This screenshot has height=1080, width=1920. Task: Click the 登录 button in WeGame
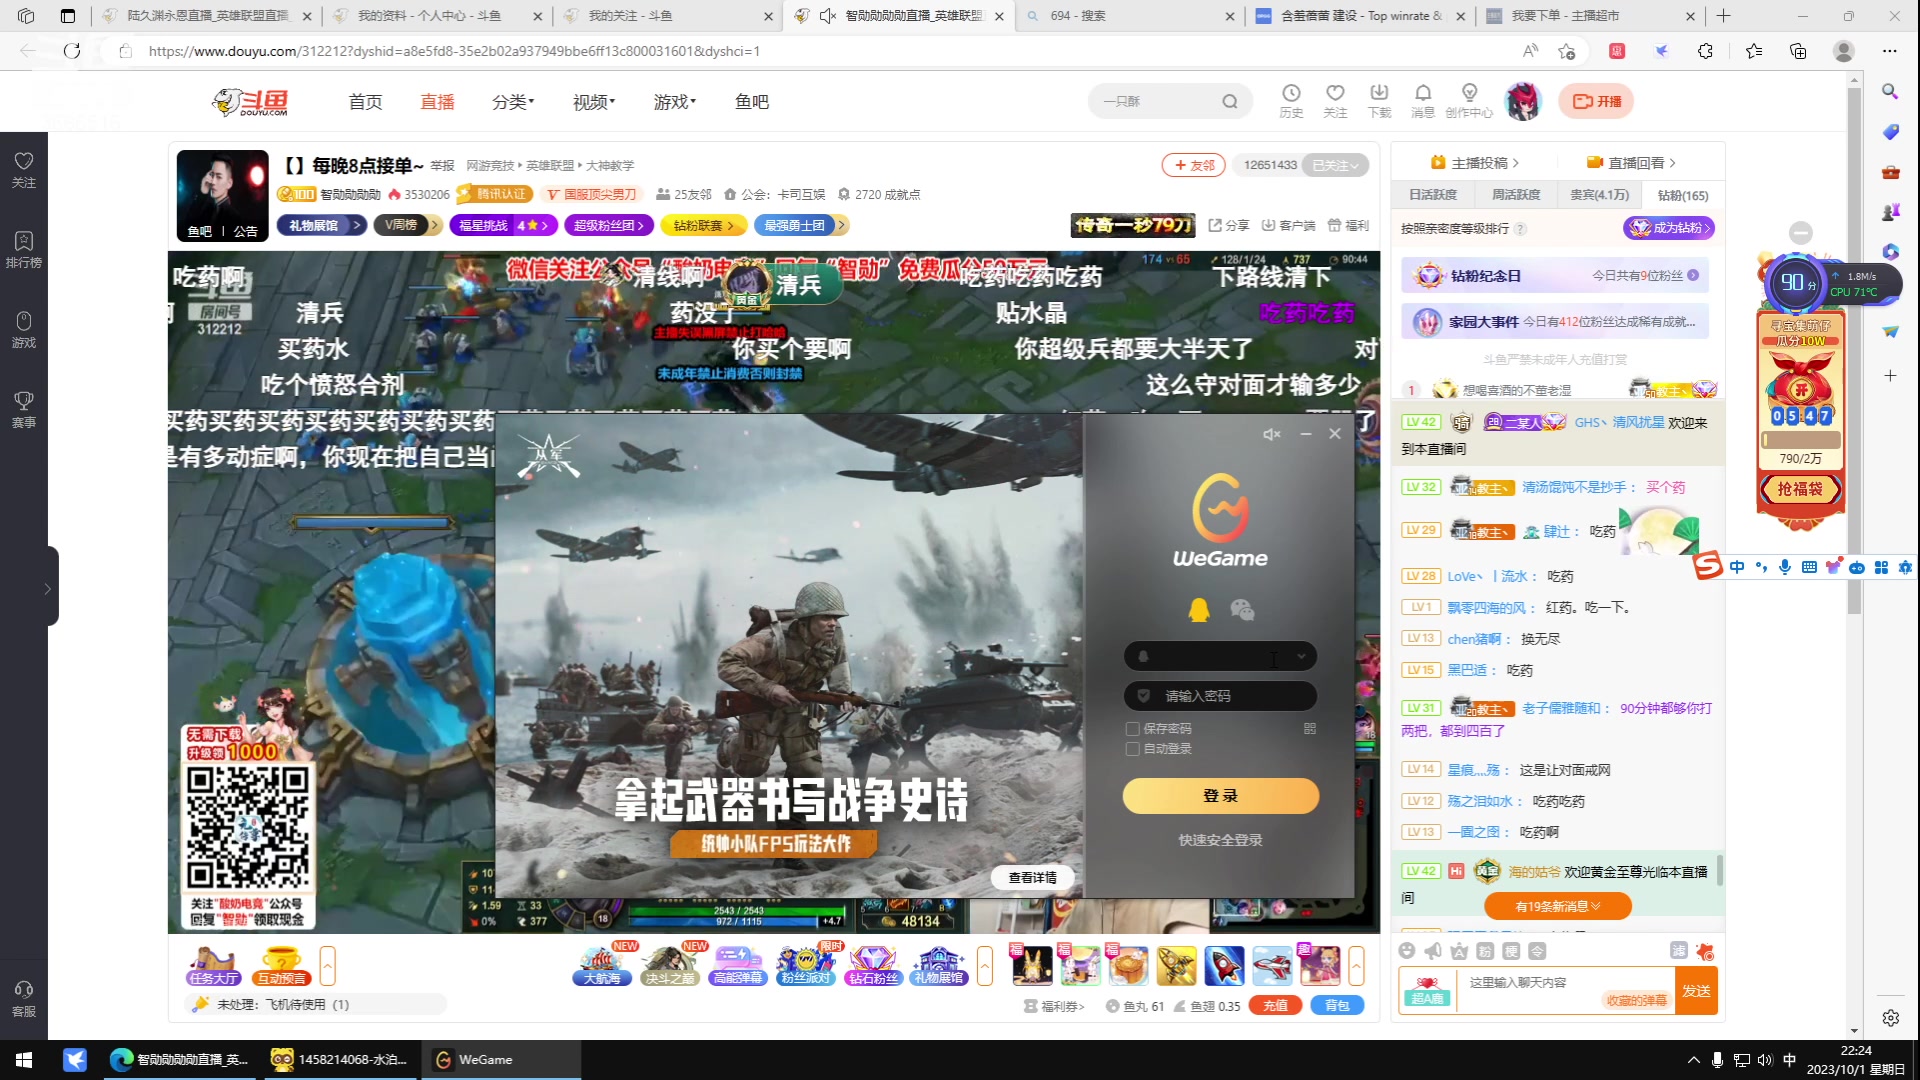point(1220,796)
